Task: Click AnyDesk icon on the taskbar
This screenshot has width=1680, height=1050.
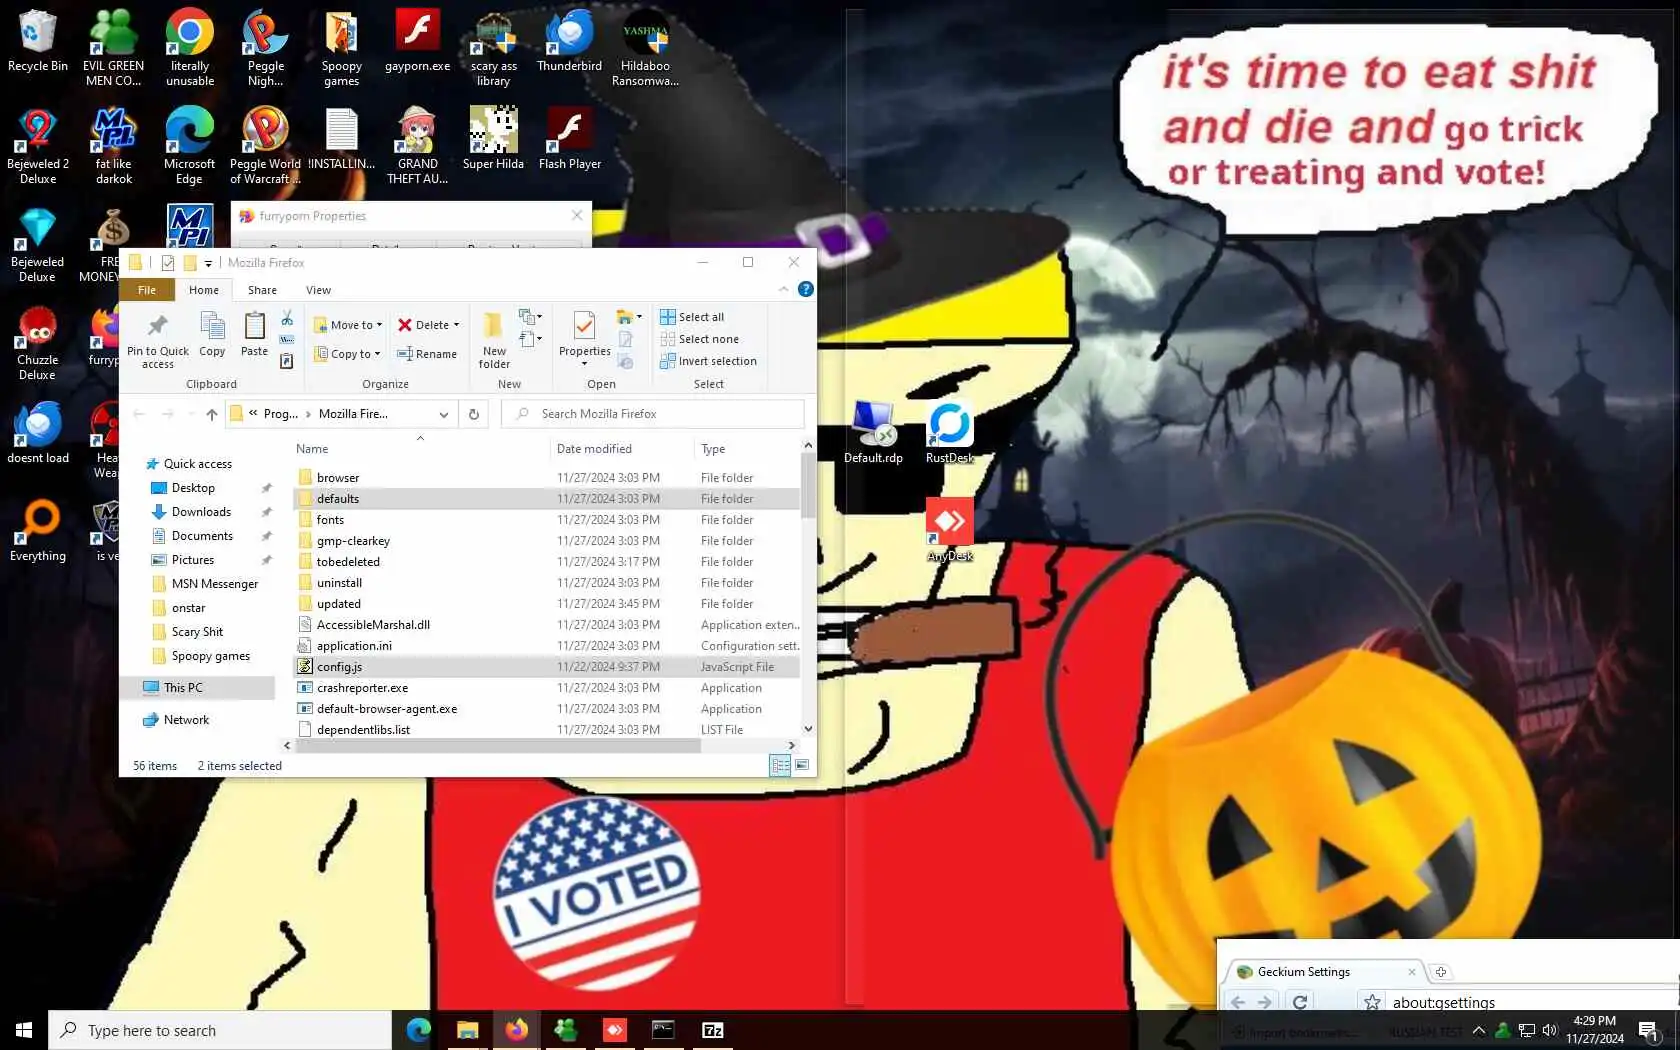Action: [x=614, y=1030]
